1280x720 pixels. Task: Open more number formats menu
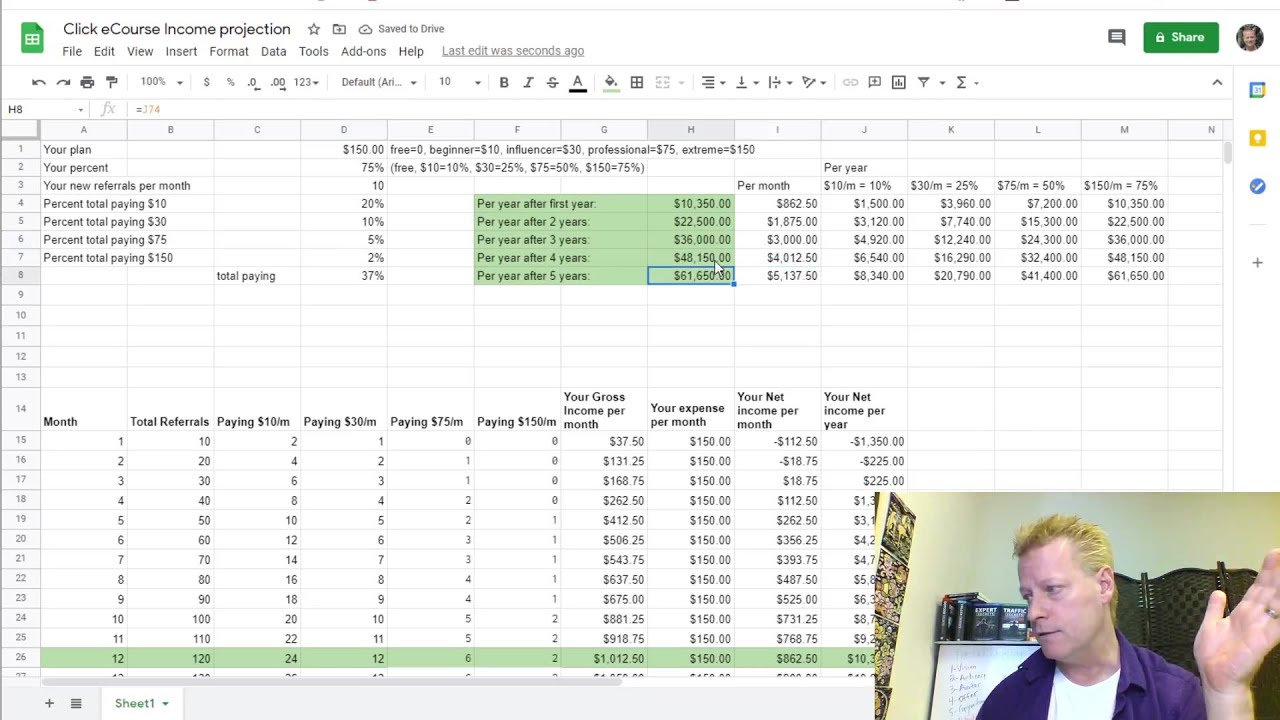point(306,82)
